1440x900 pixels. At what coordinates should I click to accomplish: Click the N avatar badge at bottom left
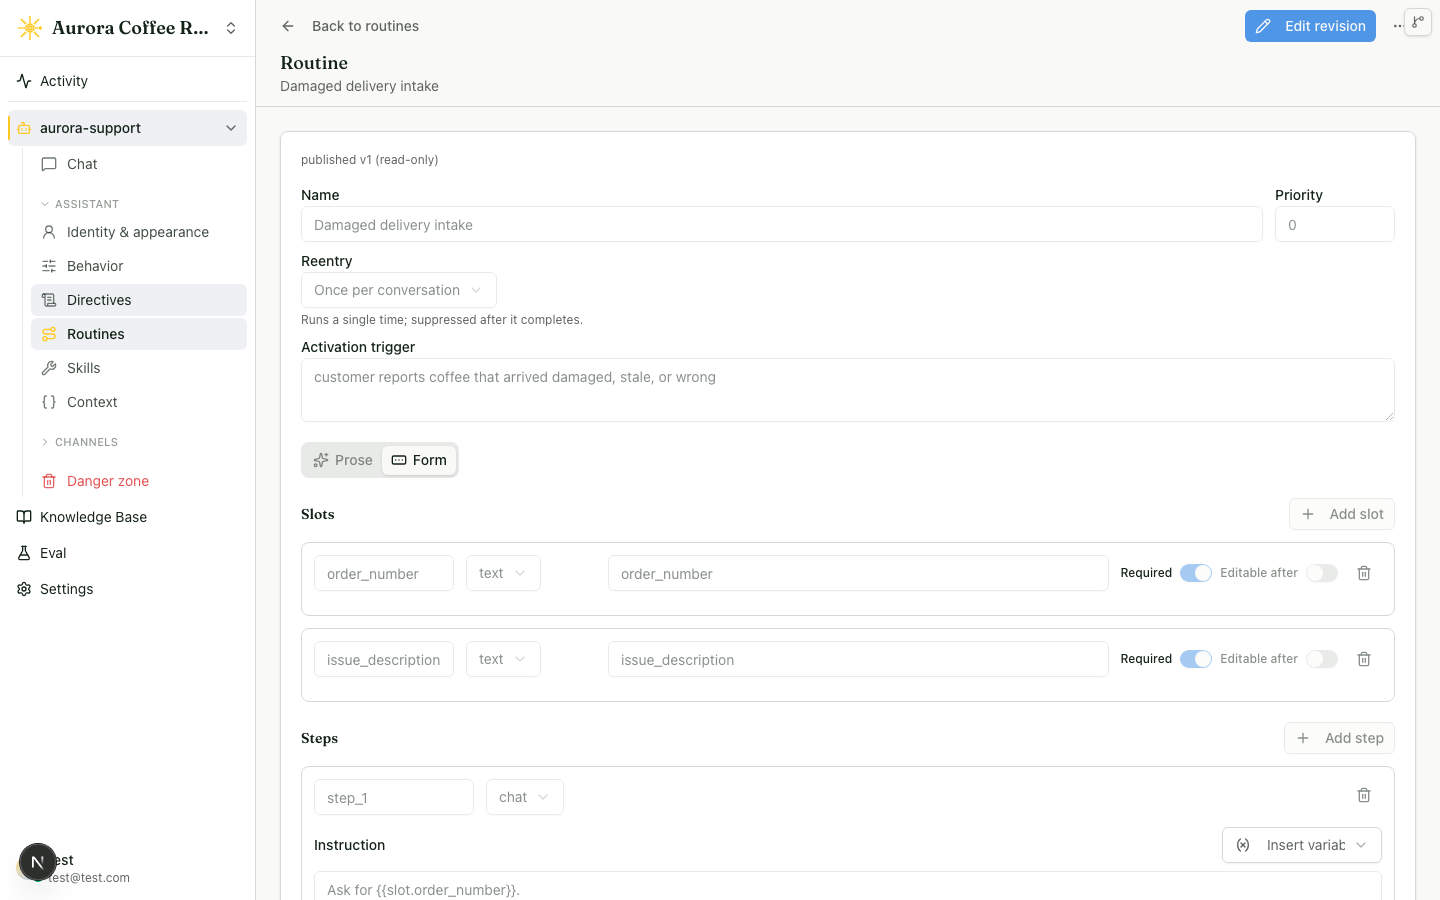click(x=37, y=862)
